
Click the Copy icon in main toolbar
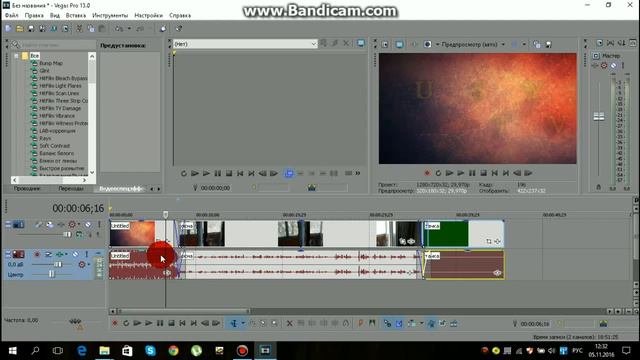click(x=91, y=29)
